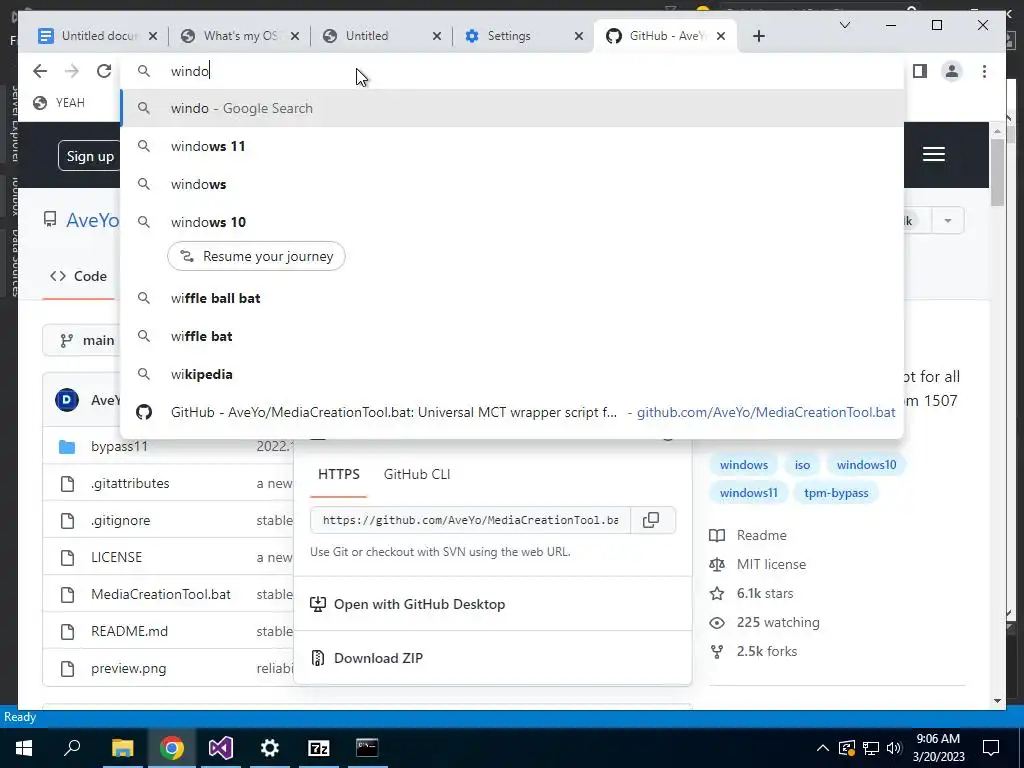1024x768 pixels.
Task: Switch to the Untitled tab
Action: [x=382, y=36]
